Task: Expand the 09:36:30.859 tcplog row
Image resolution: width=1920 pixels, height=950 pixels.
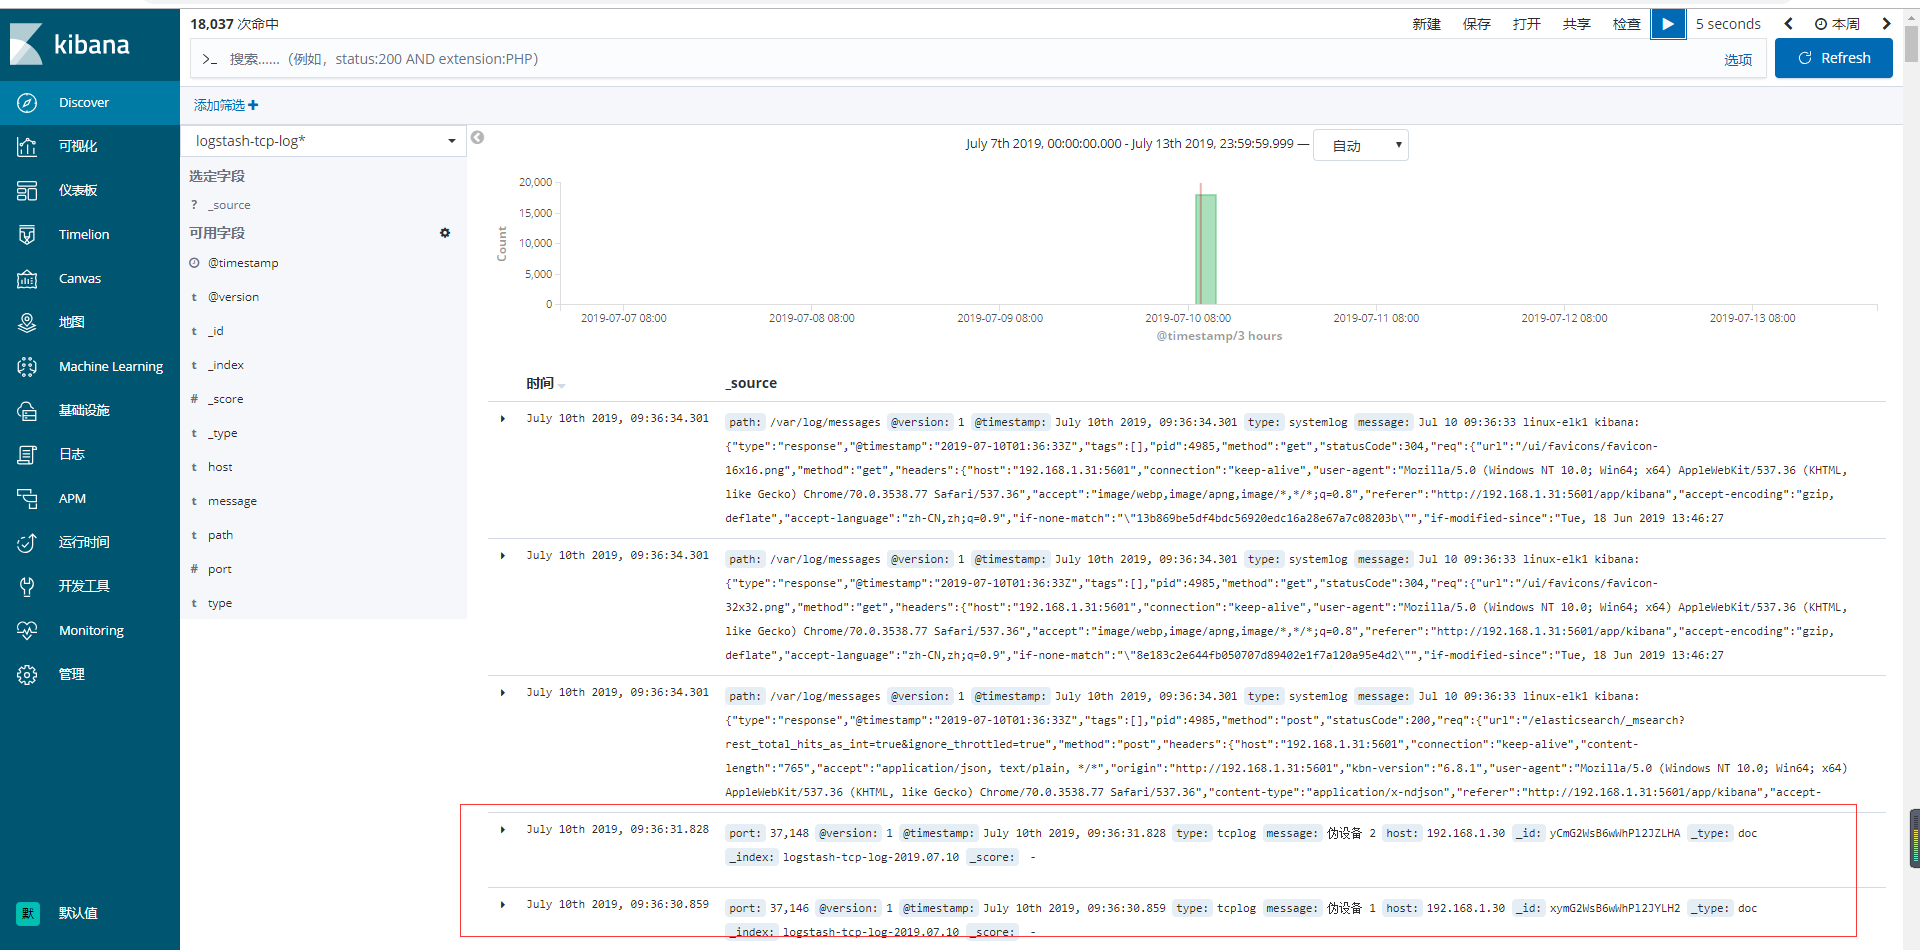Action: pos(503,905)
